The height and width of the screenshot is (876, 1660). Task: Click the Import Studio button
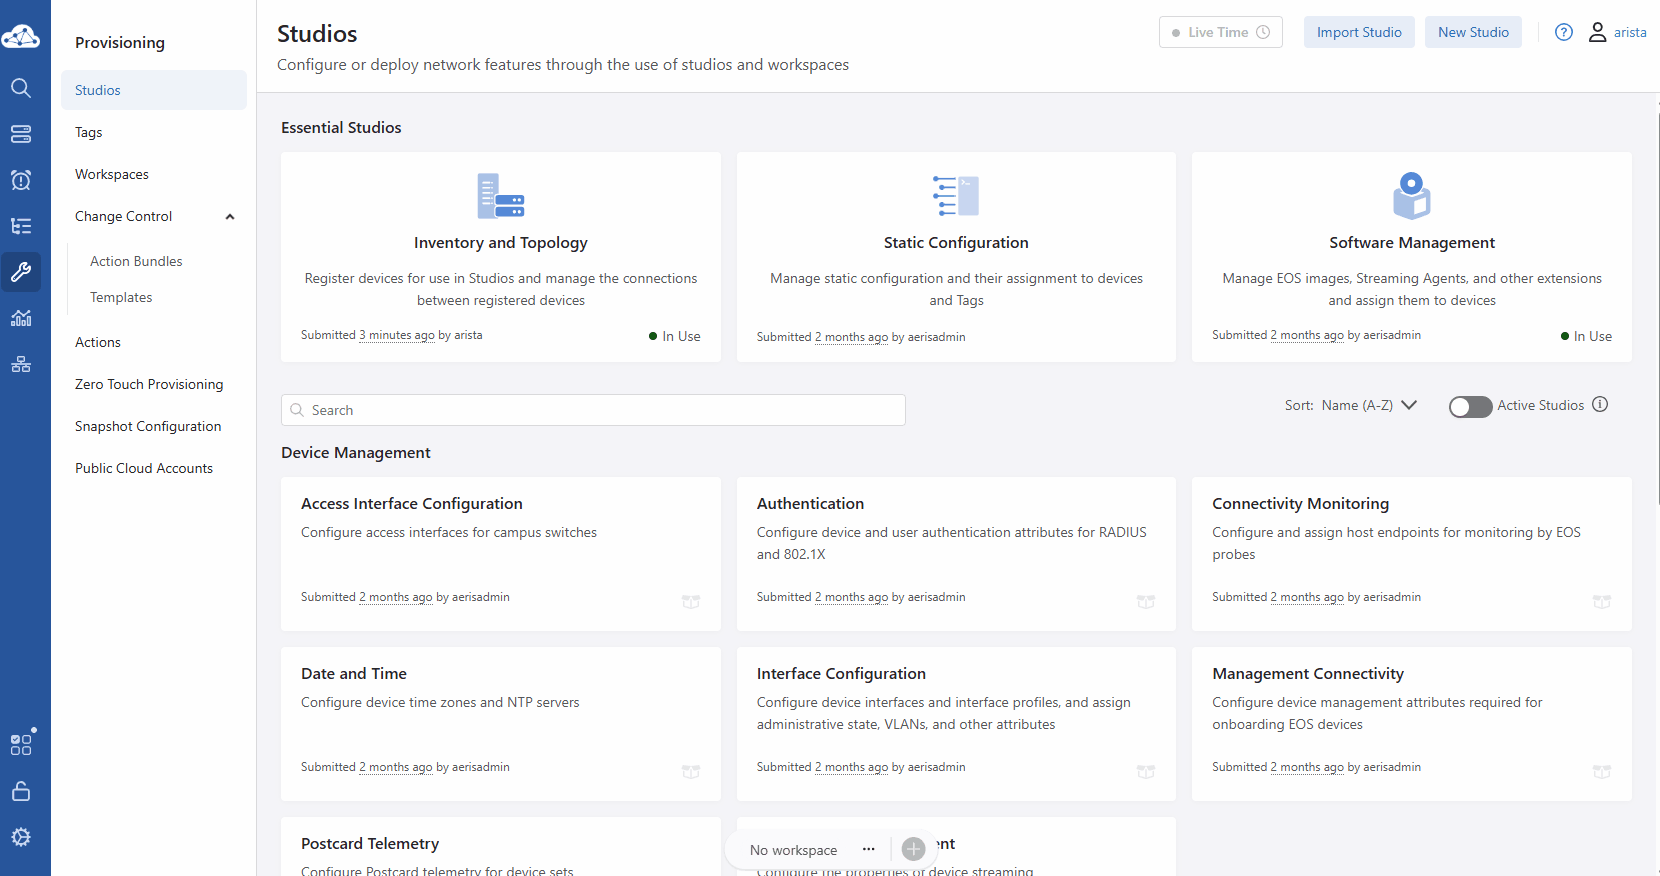[1359, 32]
